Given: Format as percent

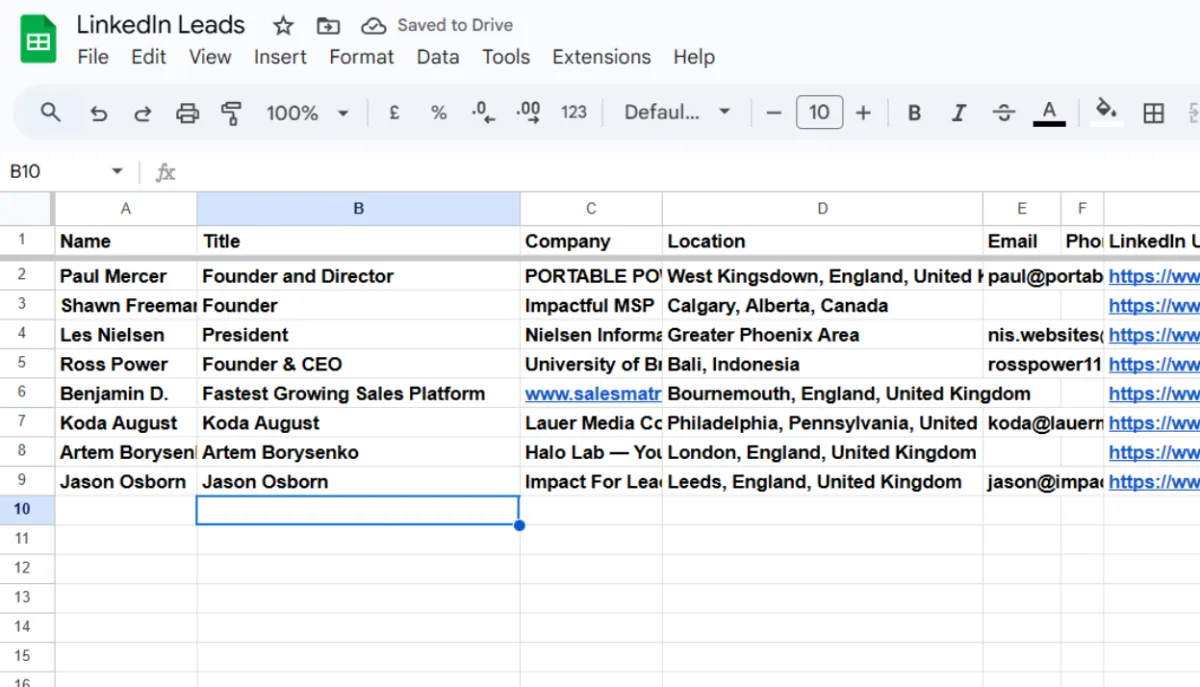Looking at the screenshot, I should tap(439, 113).
